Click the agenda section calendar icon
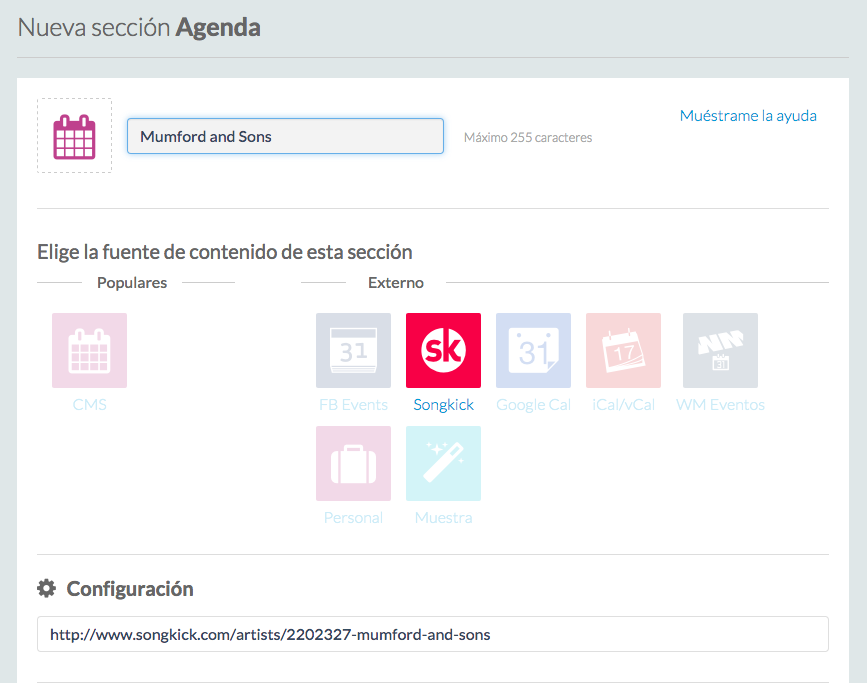 click(74, 136)
